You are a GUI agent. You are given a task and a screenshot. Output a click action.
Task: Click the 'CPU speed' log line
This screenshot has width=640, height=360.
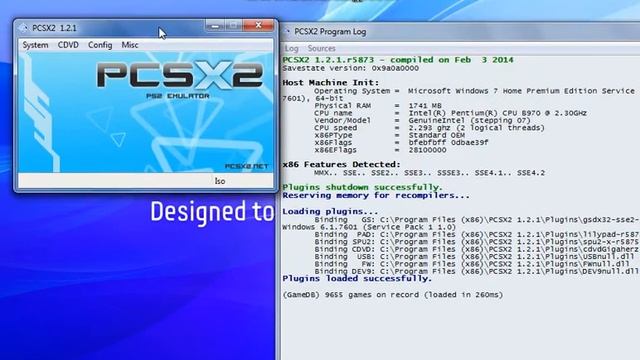pos(429,128)
